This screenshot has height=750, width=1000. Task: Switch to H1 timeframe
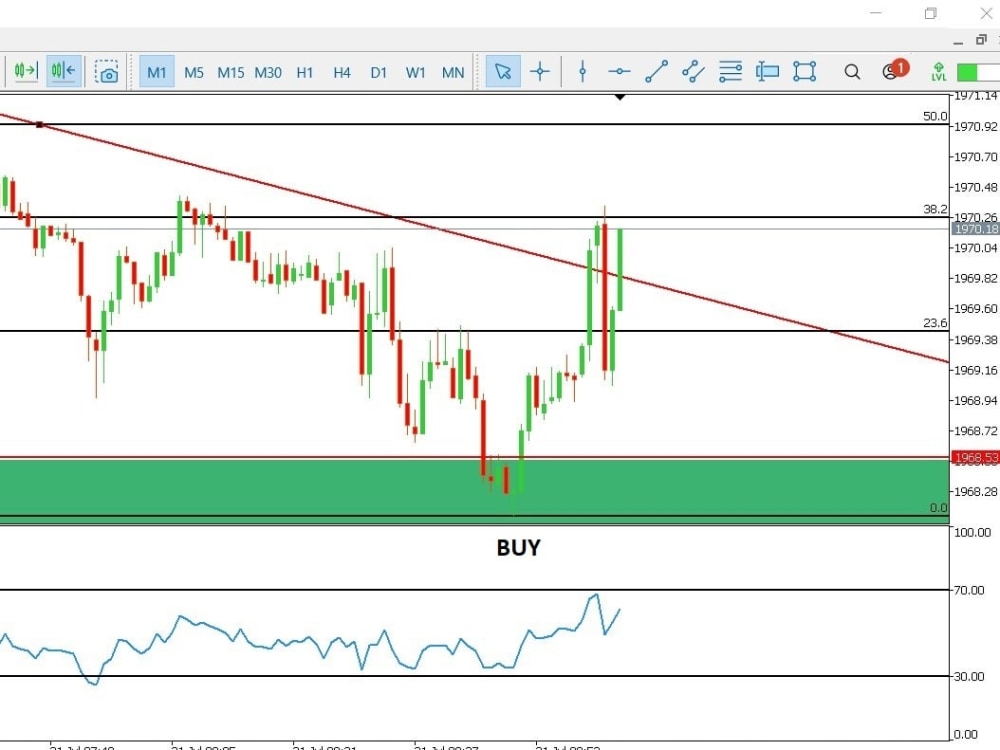pyautogui.click(x=305, y=73)
